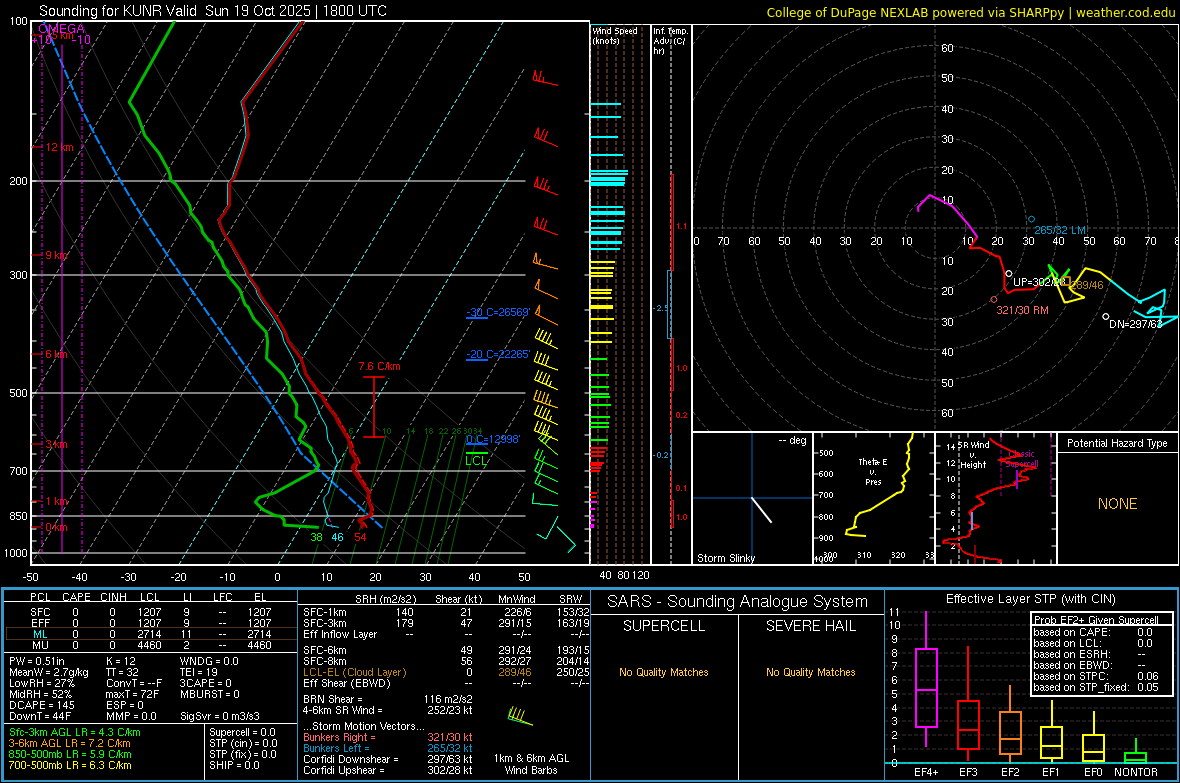1180x783 pixels.
Task: Select the highlighted ML parcel row
Action: click(151, 634)
